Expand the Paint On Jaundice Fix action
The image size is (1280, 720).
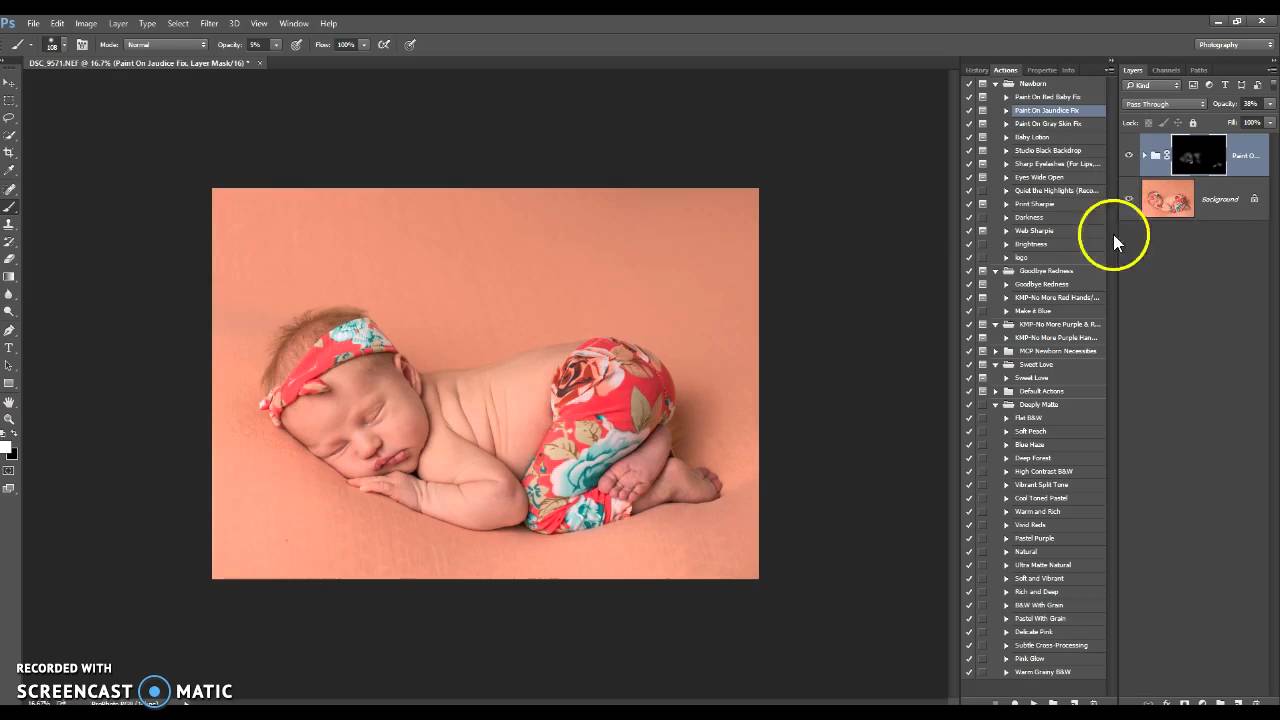pyautogui.click(x=1006, y=110)
